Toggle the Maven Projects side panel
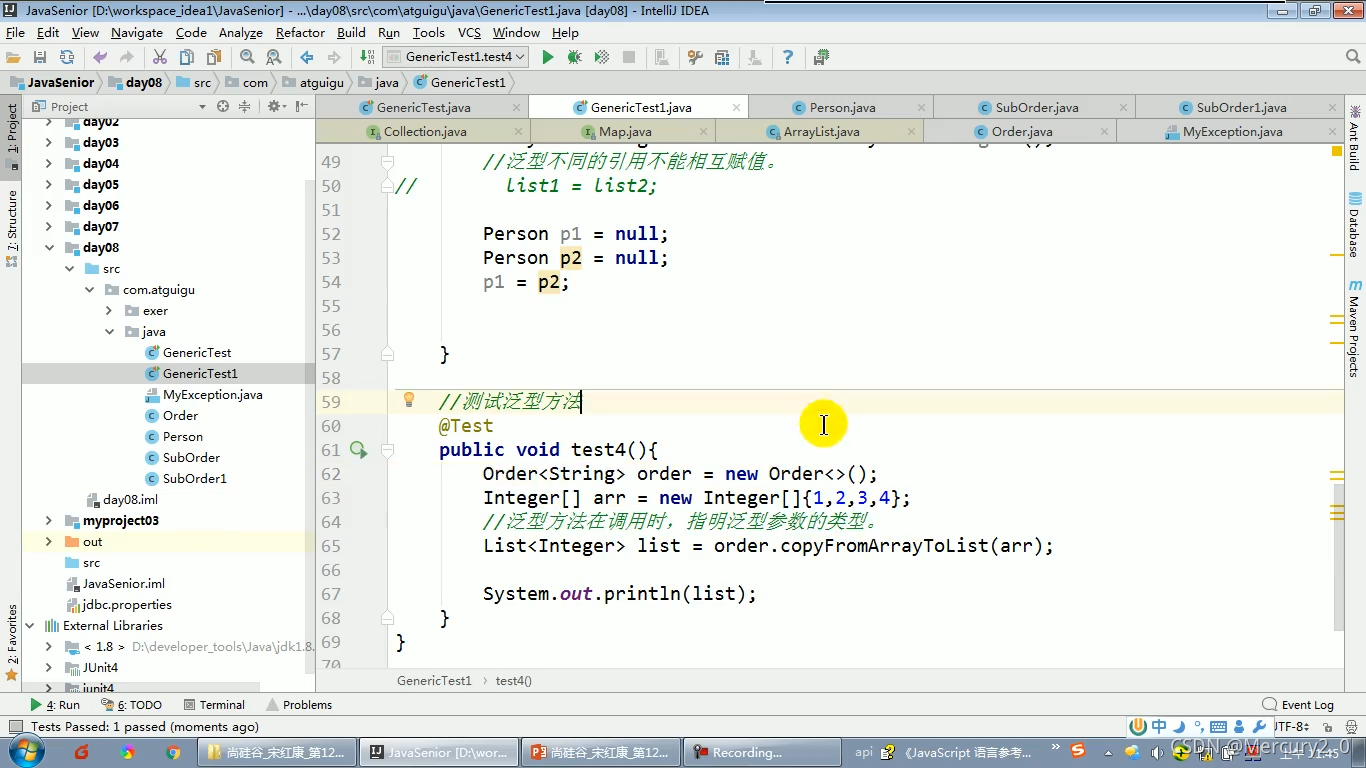Image resolution: width=1366 pixels, height=768 pixels. click(1354, 330)
